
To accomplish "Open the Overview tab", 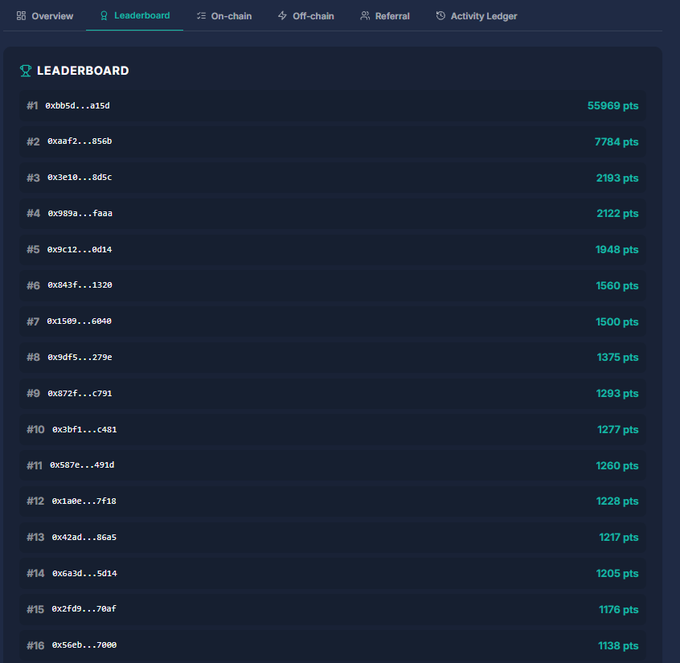I will coord(45,16).
